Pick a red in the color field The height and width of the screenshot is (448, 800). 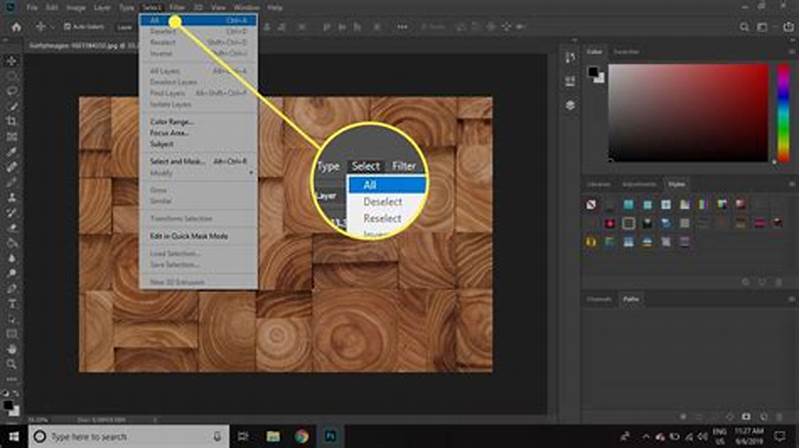(689, 113)
